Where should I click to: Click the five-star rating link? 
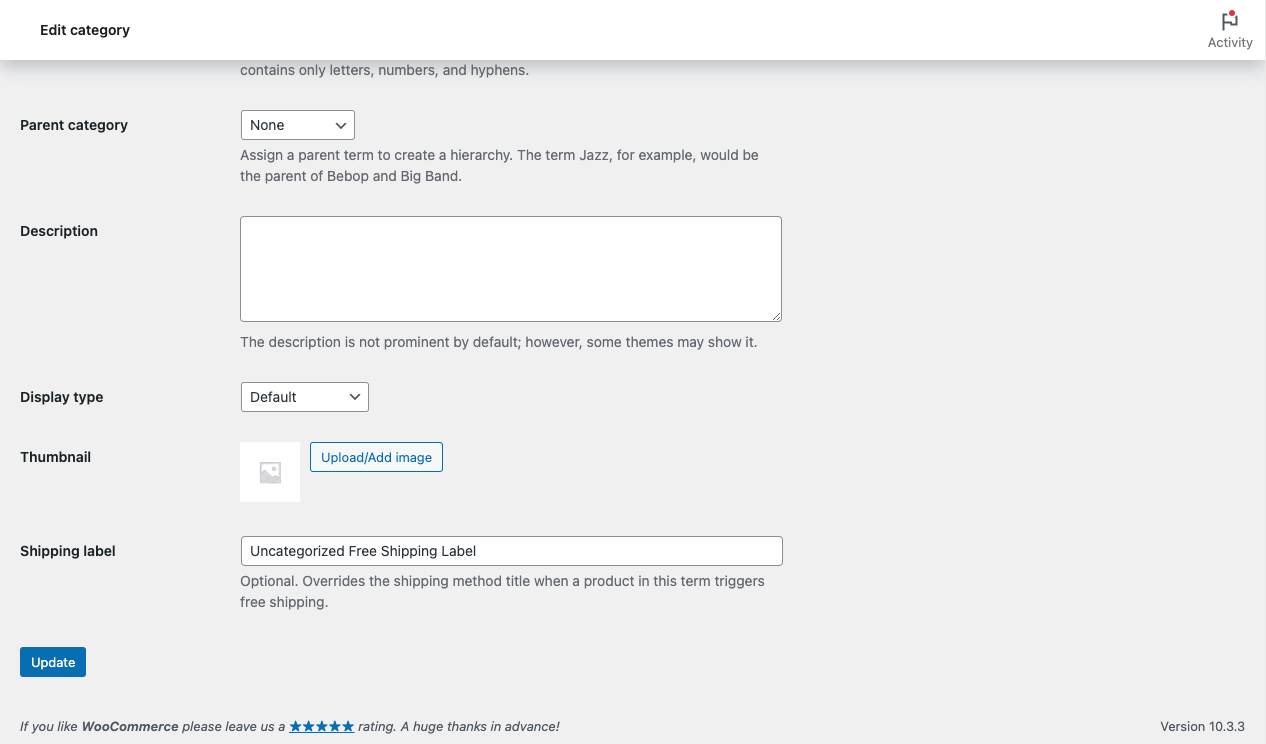[321, 727]
